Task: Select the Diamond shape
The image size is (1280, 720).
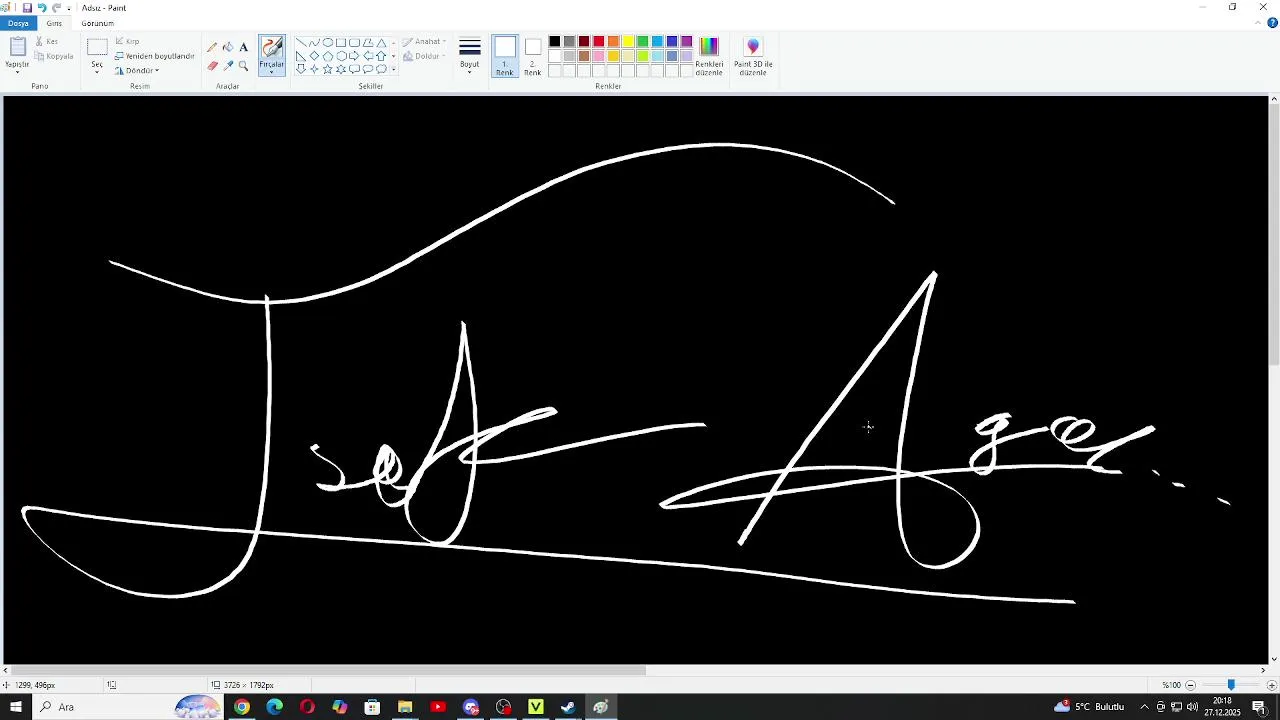Action: [314, 56]
